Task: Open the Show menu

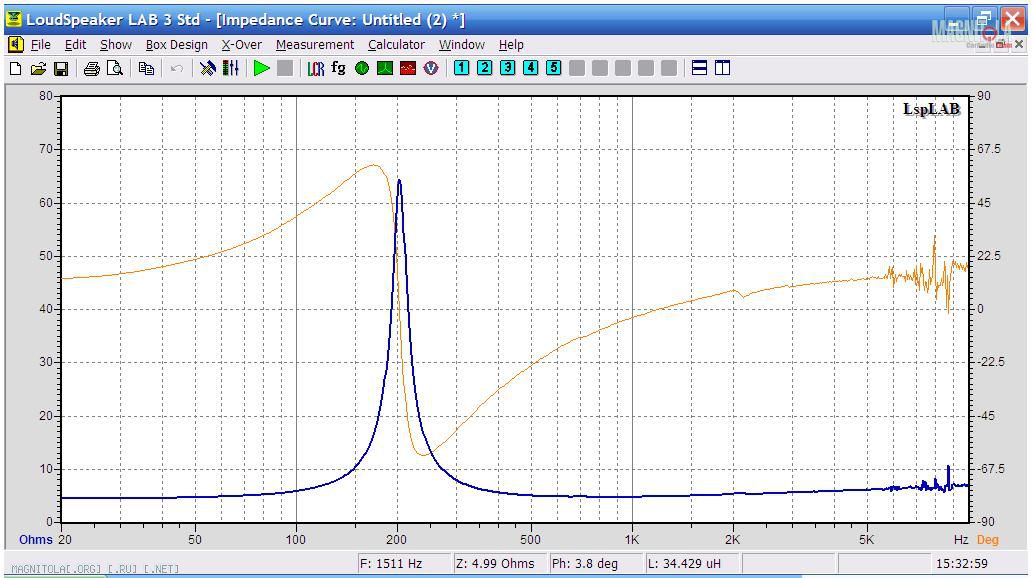Action: pos(116,45)
